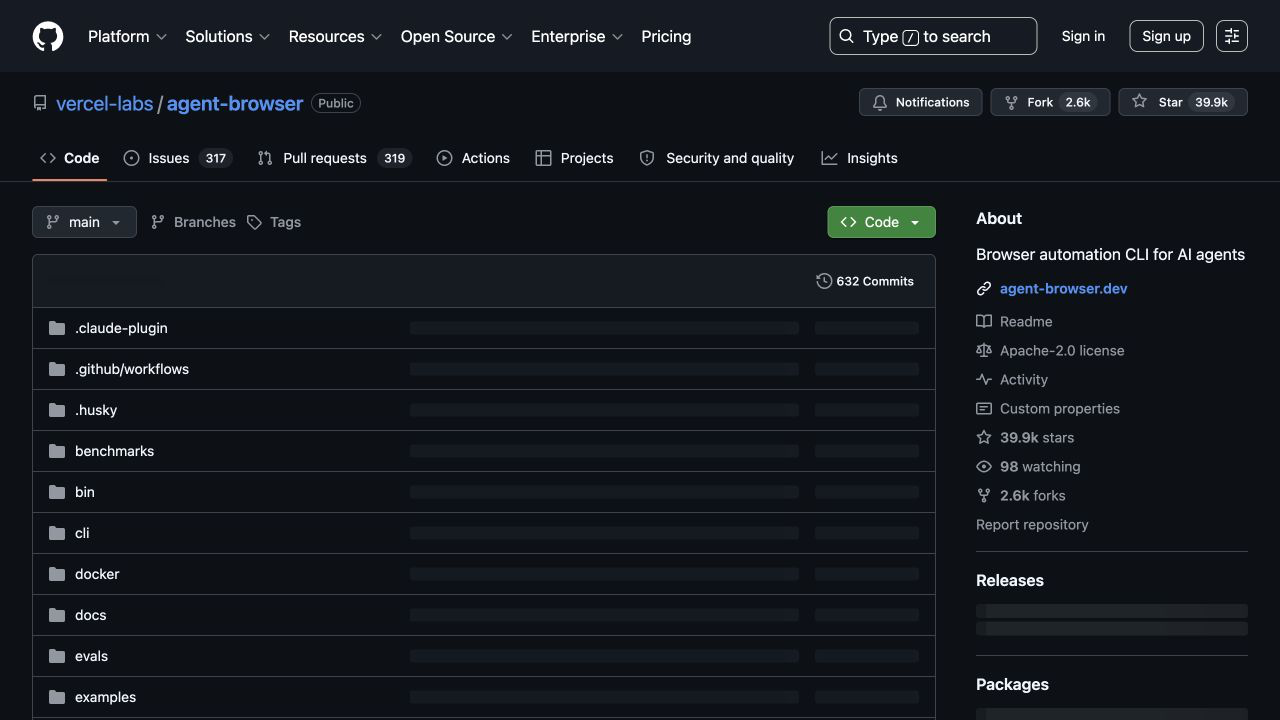Open the evals folder
Viewport: 1280px width, 720px height.
pos(91,656)
